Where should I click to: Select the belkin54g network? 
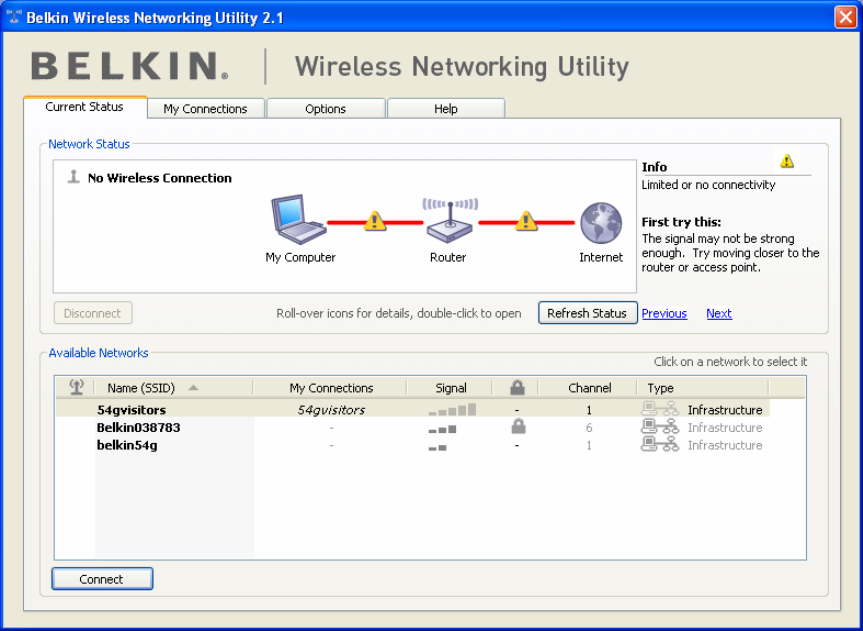point(127,445)
